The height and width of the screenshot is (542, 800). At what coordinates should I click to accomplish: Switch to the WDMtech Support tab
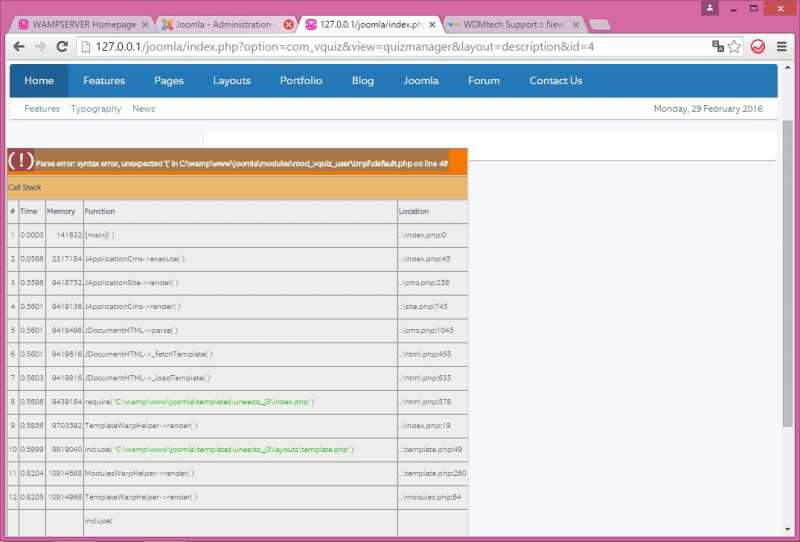pyautogui.click(x=506, y=24)
